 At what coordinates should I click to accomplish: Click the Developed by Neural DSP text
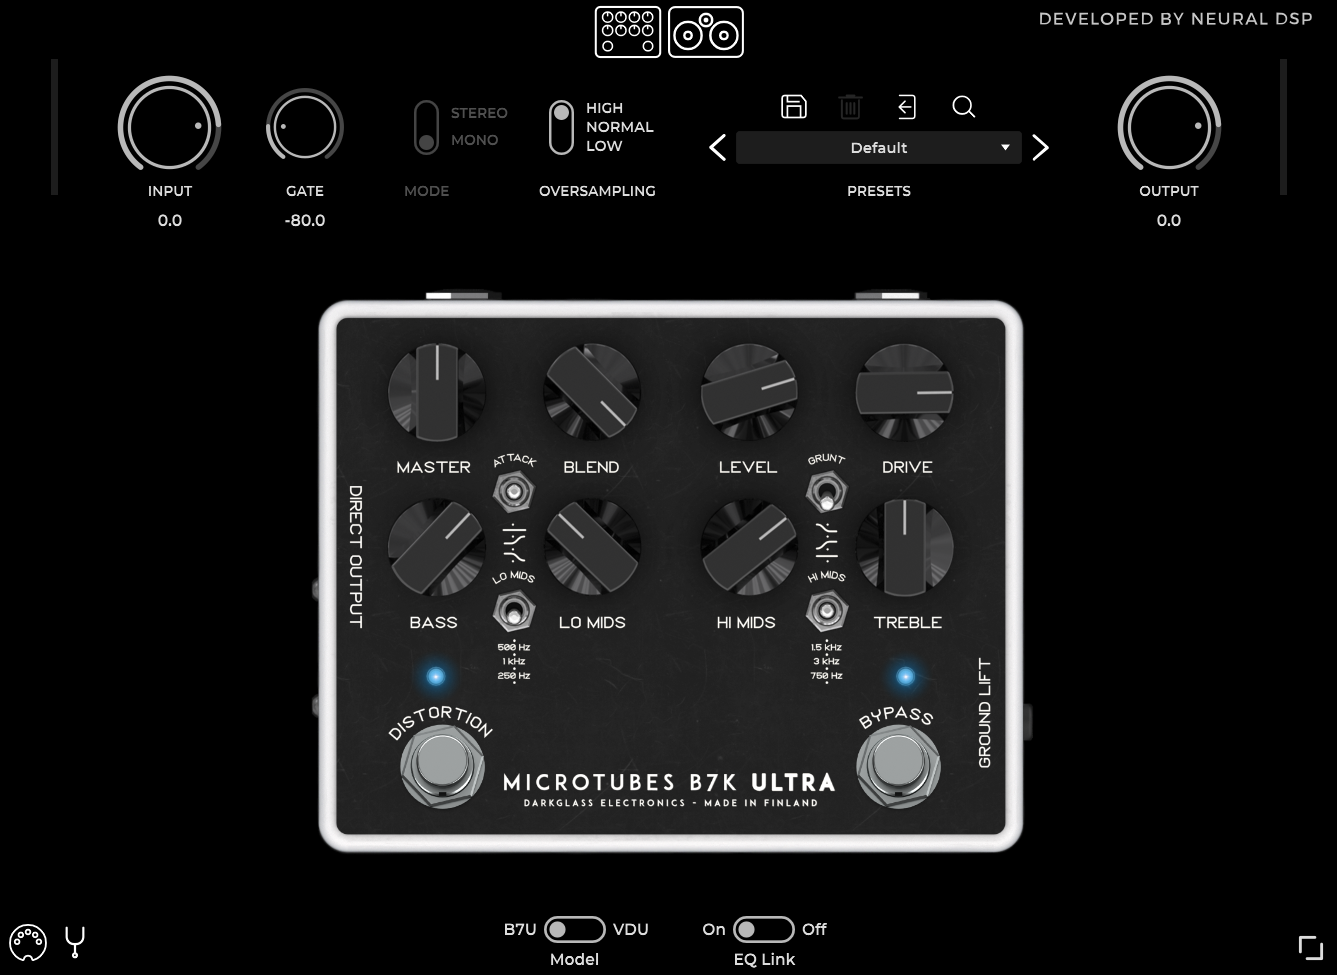(x=1176, y=19)
